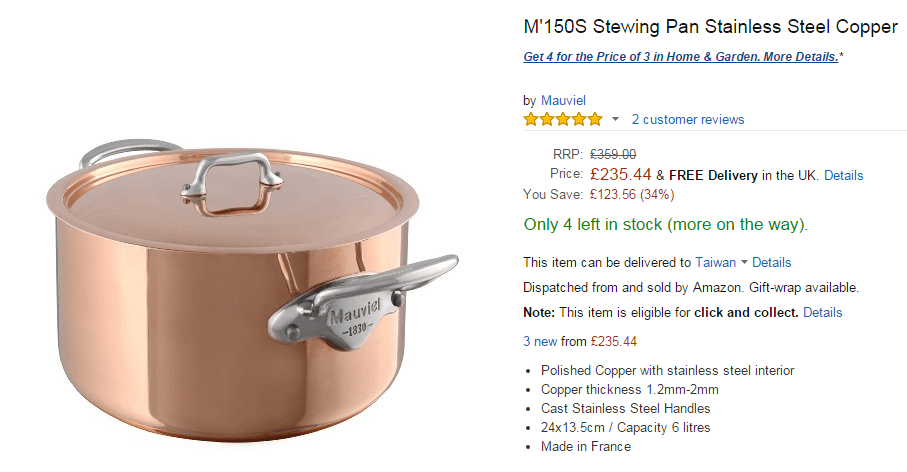
Task: Visit the Mauviel brand page link
Action: coord(563,100)
